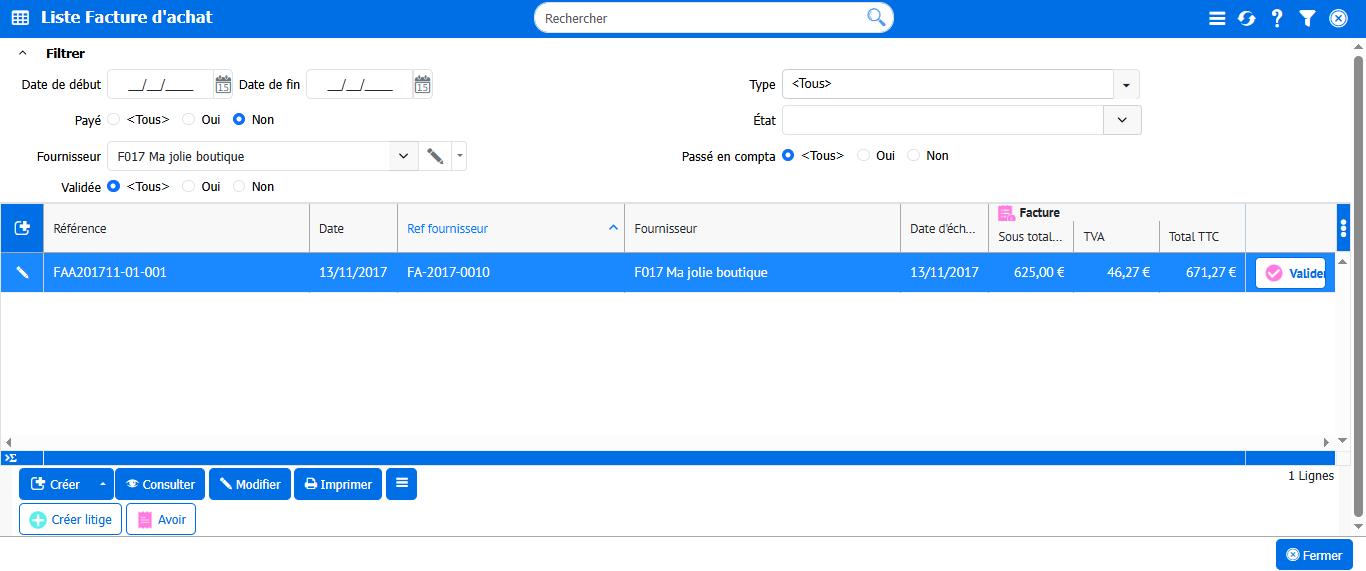Image resolution: width=1366 pixels, height=571 pixels.
Task: Click the refresh icon in header
Action: [1247, 18]
